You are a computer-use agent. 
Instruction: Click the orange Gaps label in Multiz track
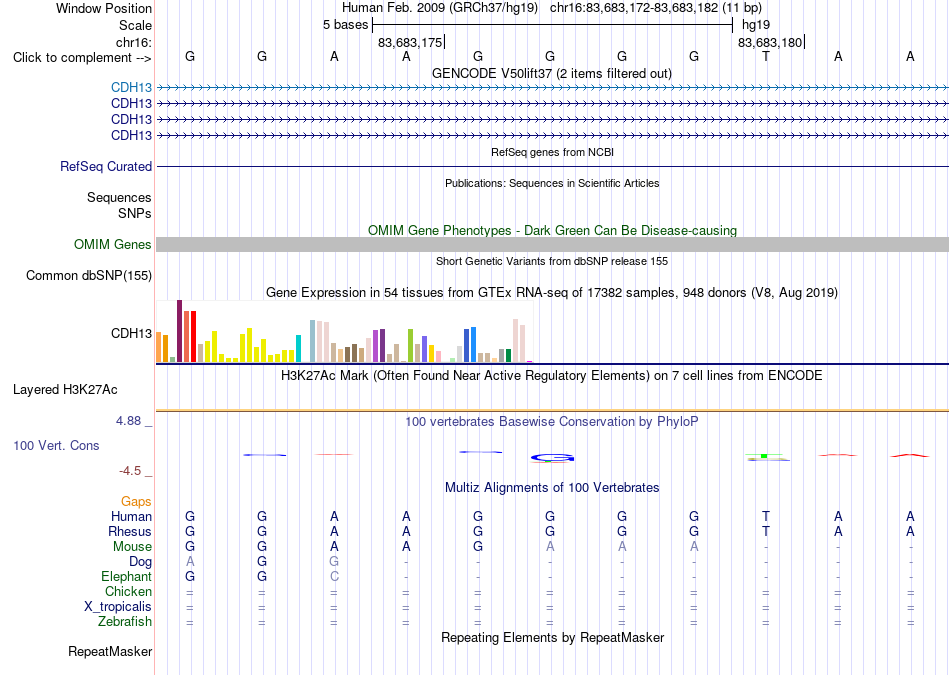pos(136,501)
